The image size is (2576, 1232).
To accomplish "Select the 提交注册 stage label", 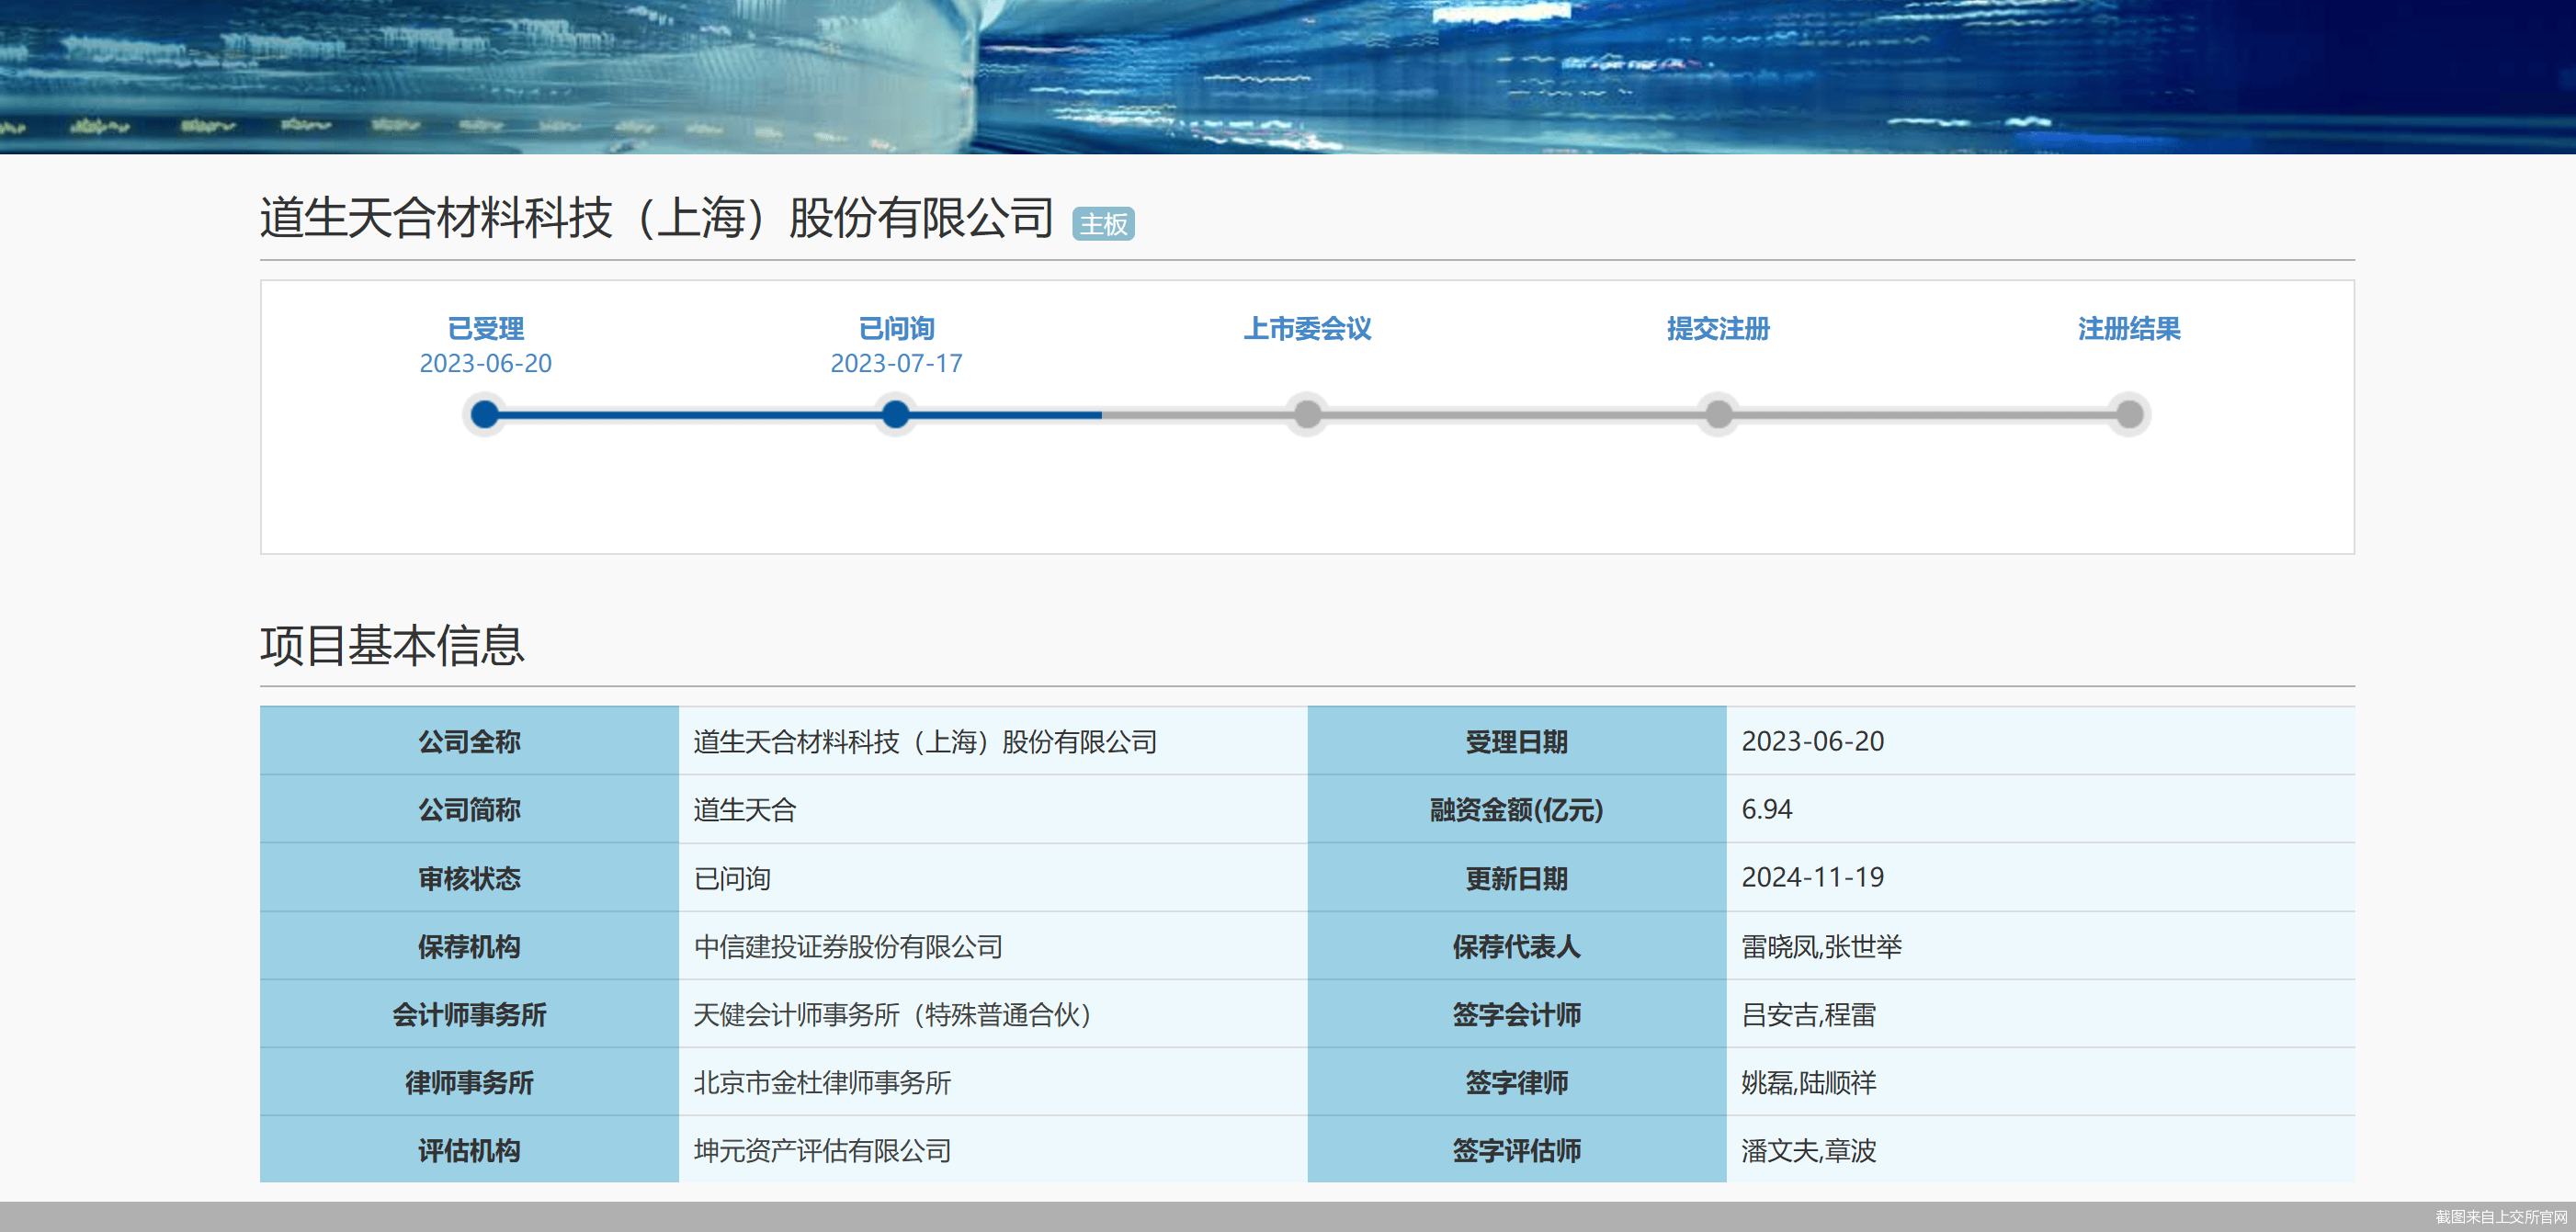I will tap(1718, 328).
